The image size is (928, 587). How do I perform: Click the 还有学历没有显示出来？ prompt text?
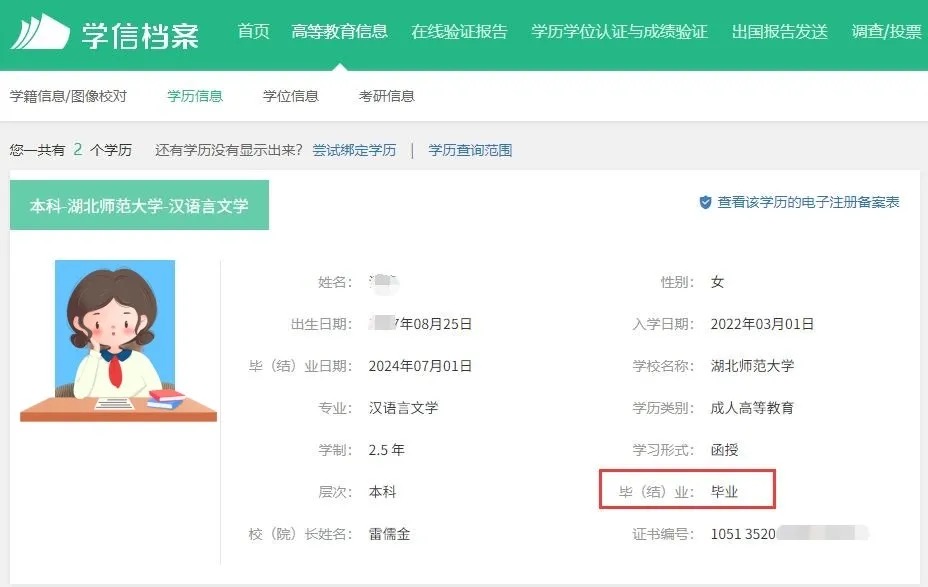pos(228,150)
